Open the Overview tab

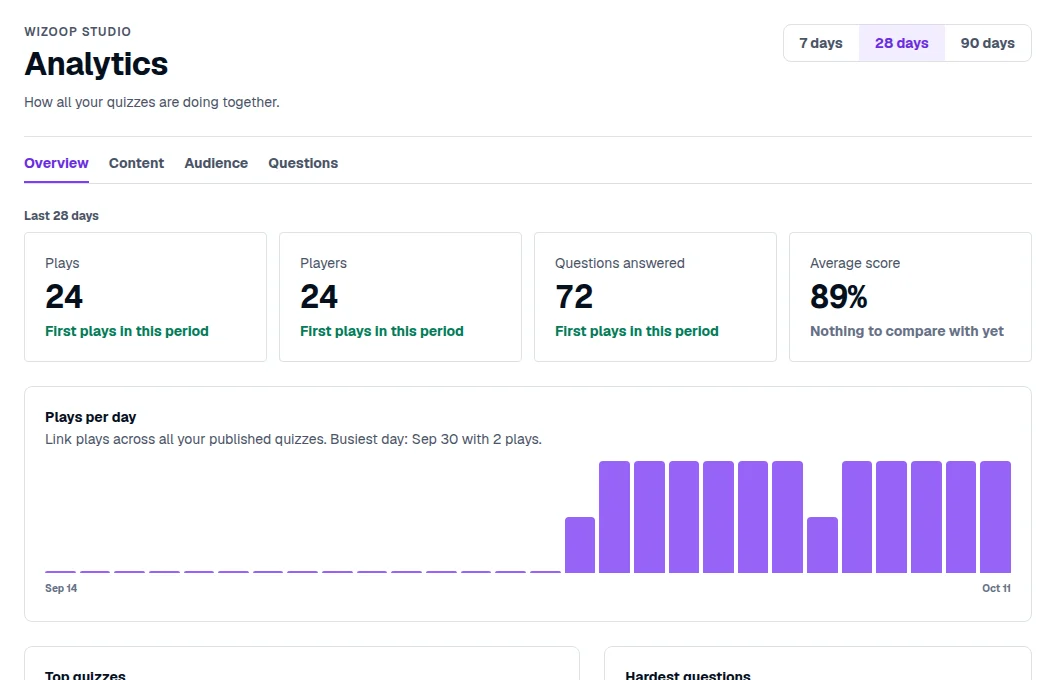tap(57, 163)
